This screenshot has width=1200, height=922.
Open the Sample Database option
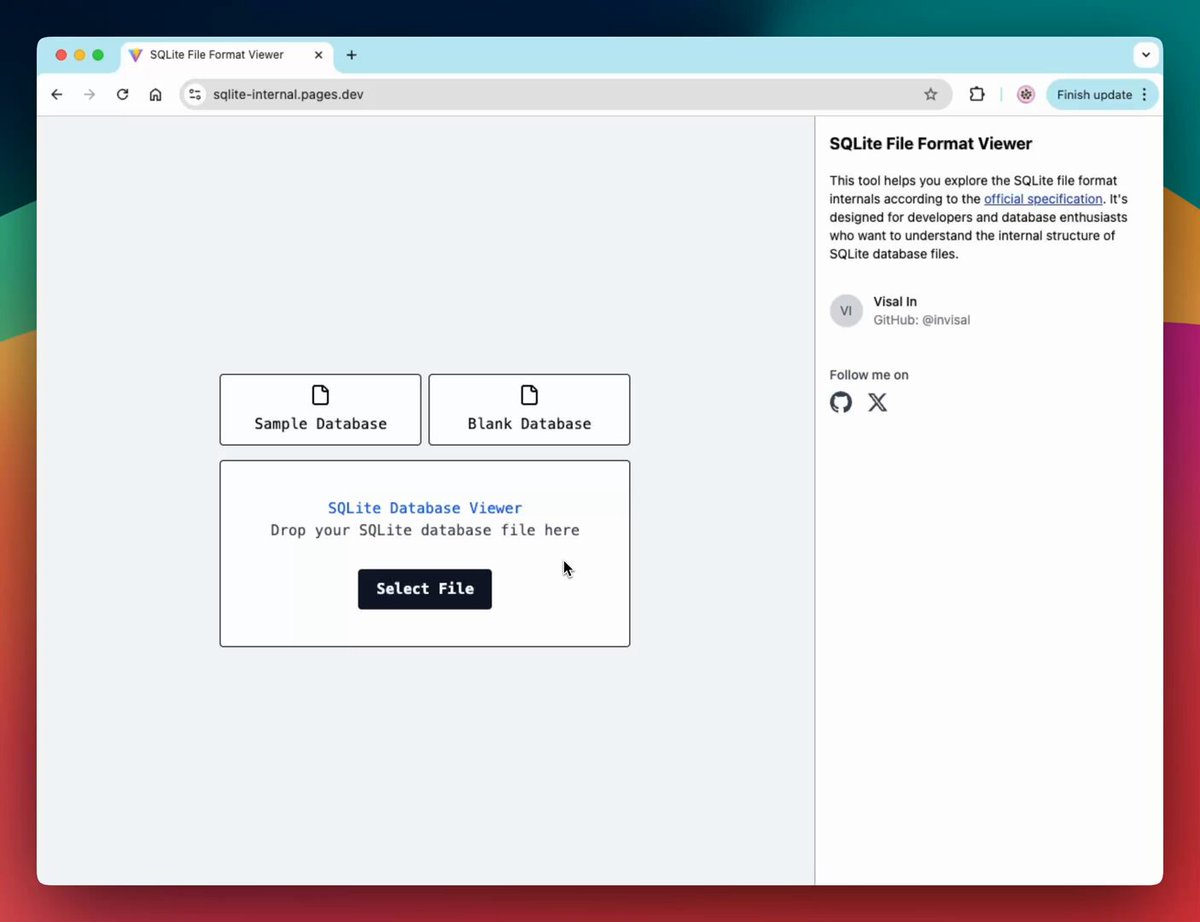[320, 410]
